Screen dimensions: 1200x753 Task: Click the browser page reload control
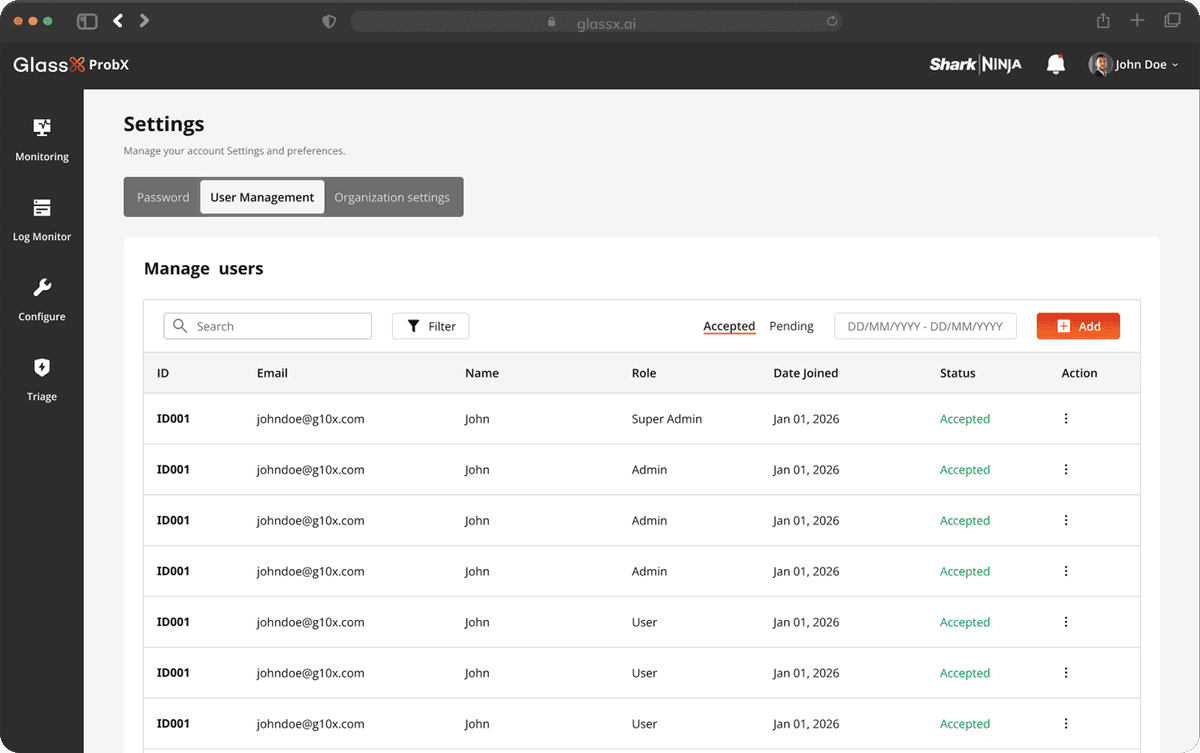[831, 20]
